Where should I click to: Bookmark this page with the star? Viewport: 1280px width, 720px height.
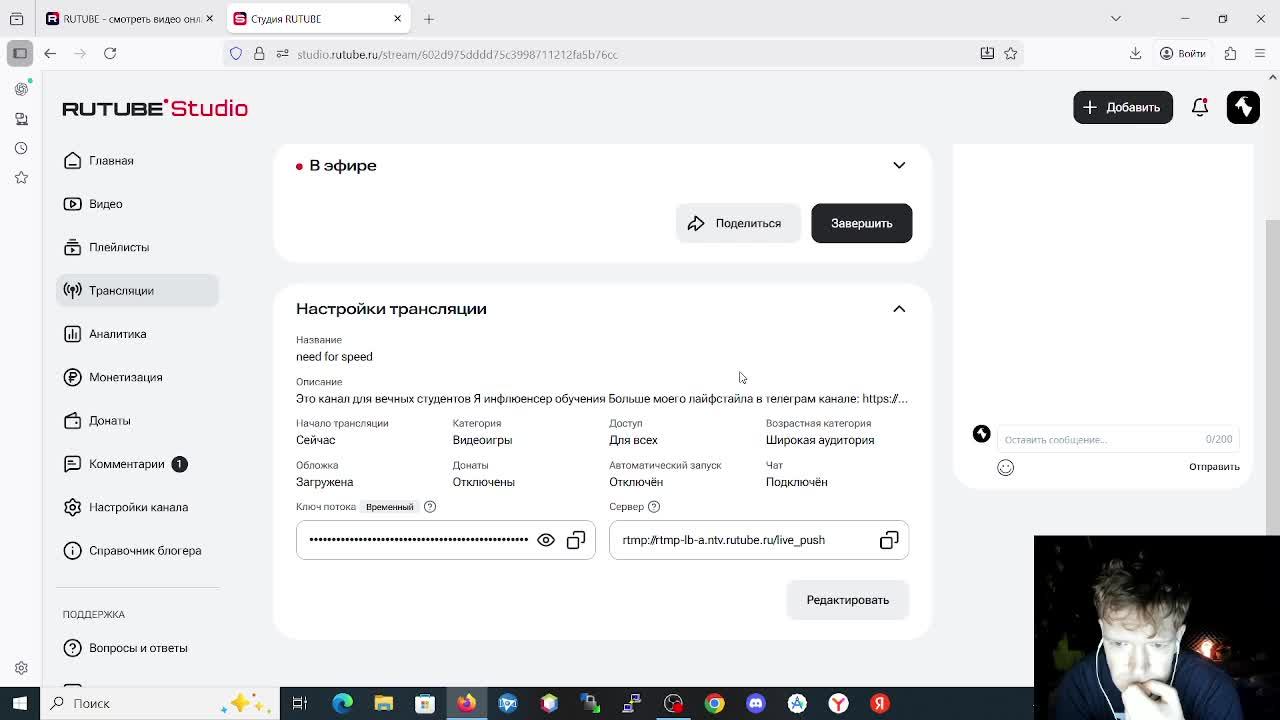pyautogui.click(x=1011, y=54)
